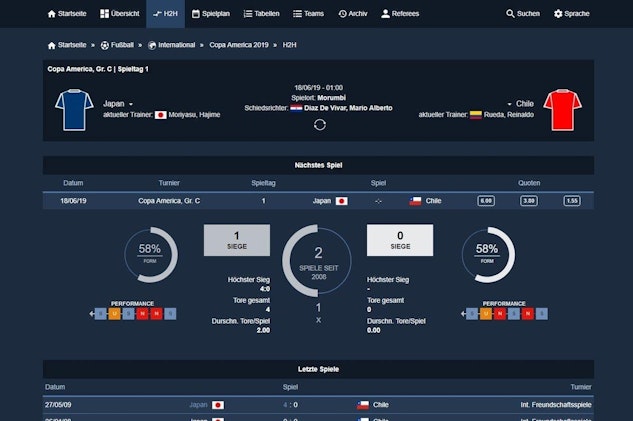Click the 27/05/09 match date

pyautogui.click(x=58, y=404)
